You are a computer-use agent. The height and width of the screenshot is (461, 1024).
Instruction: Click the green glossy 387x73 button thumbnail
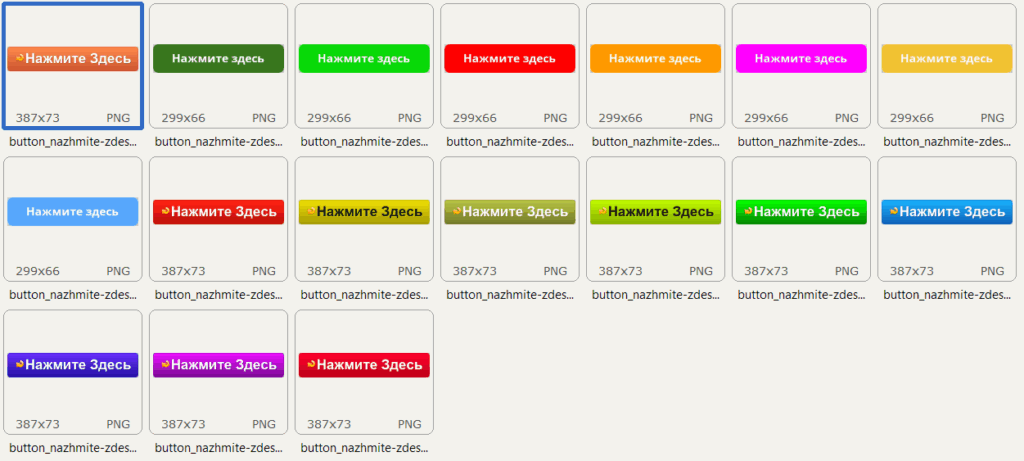click(801, 212)
